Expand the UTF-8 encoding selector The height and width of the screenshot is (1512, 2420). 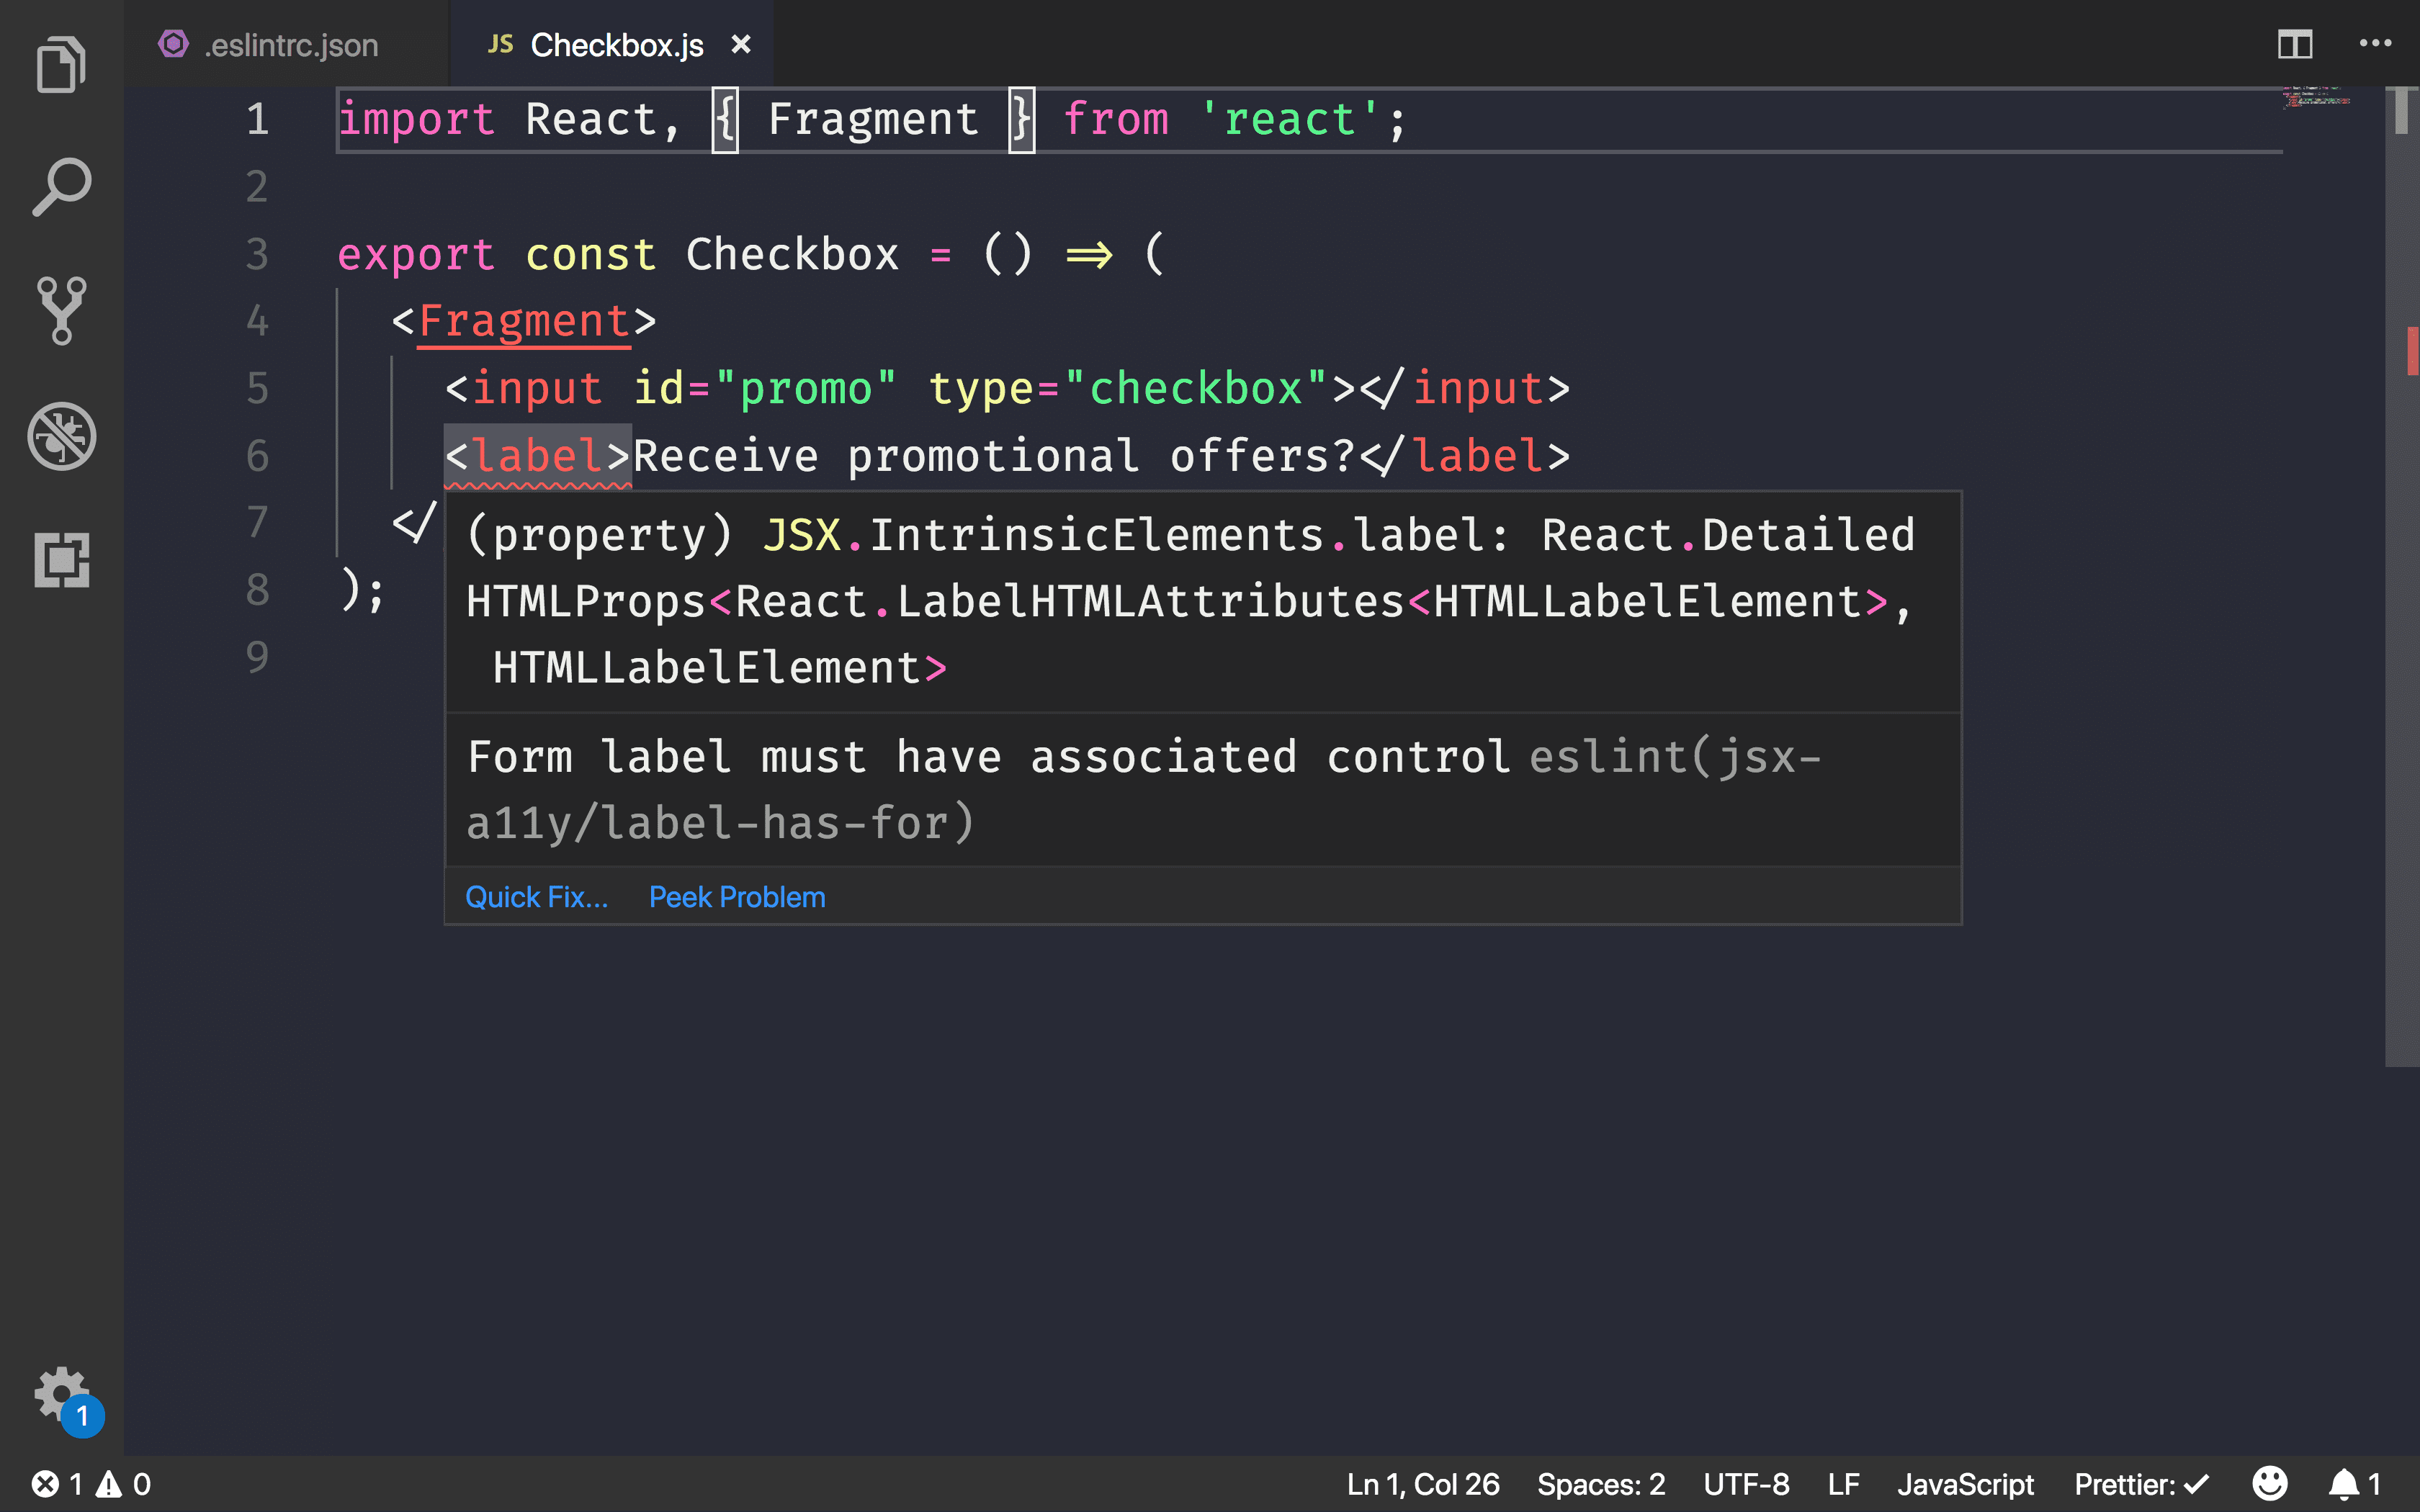[1742, 1482]
